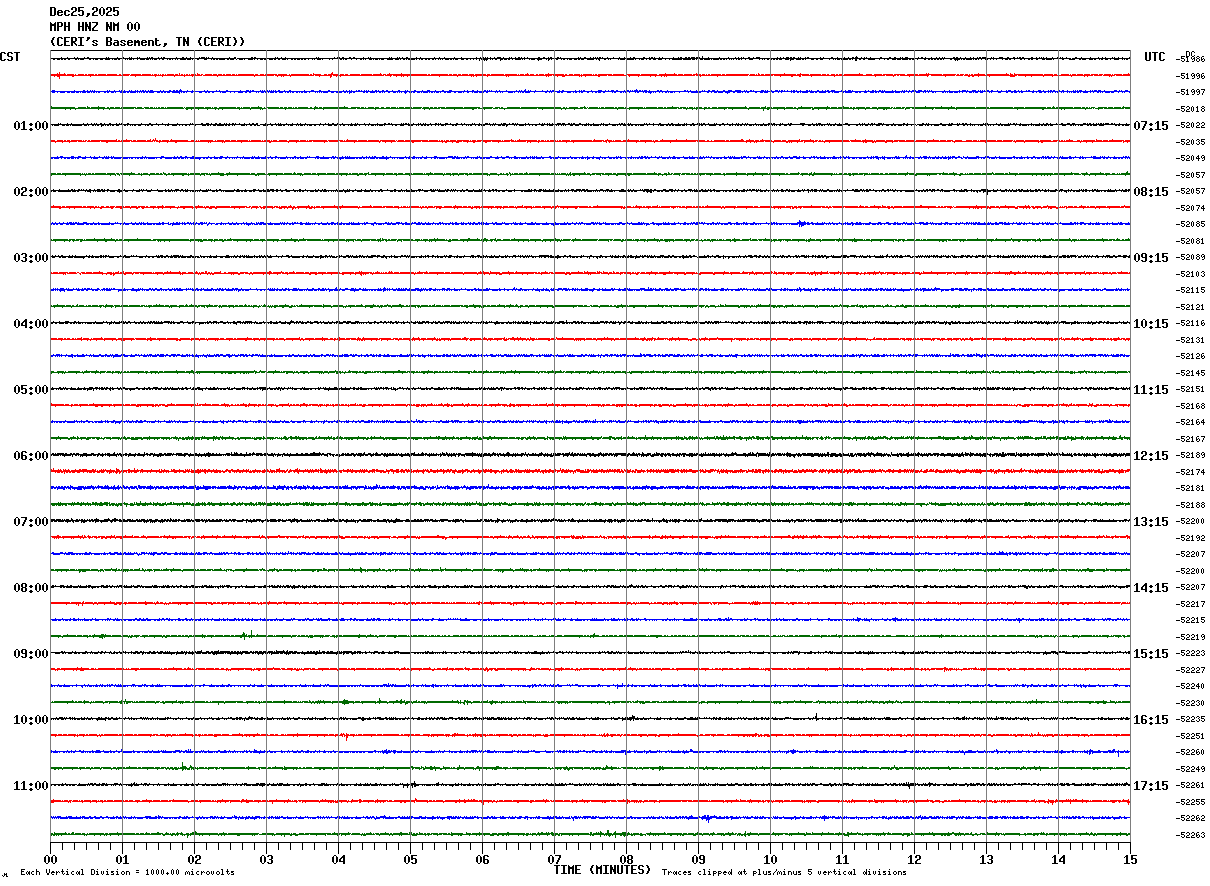Click the 12:15 UTC row label
Screen dimensions: 1210x886
1151,456
